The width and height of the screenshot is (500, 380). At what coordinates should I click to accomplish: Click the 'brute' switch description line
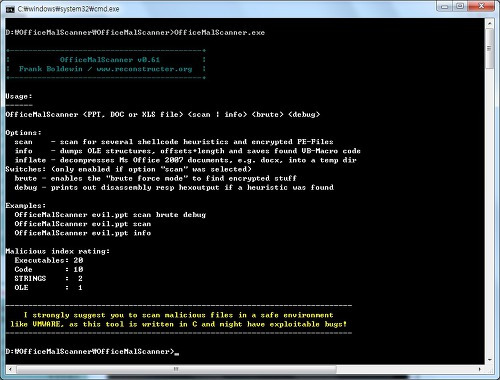click(155, 178)
